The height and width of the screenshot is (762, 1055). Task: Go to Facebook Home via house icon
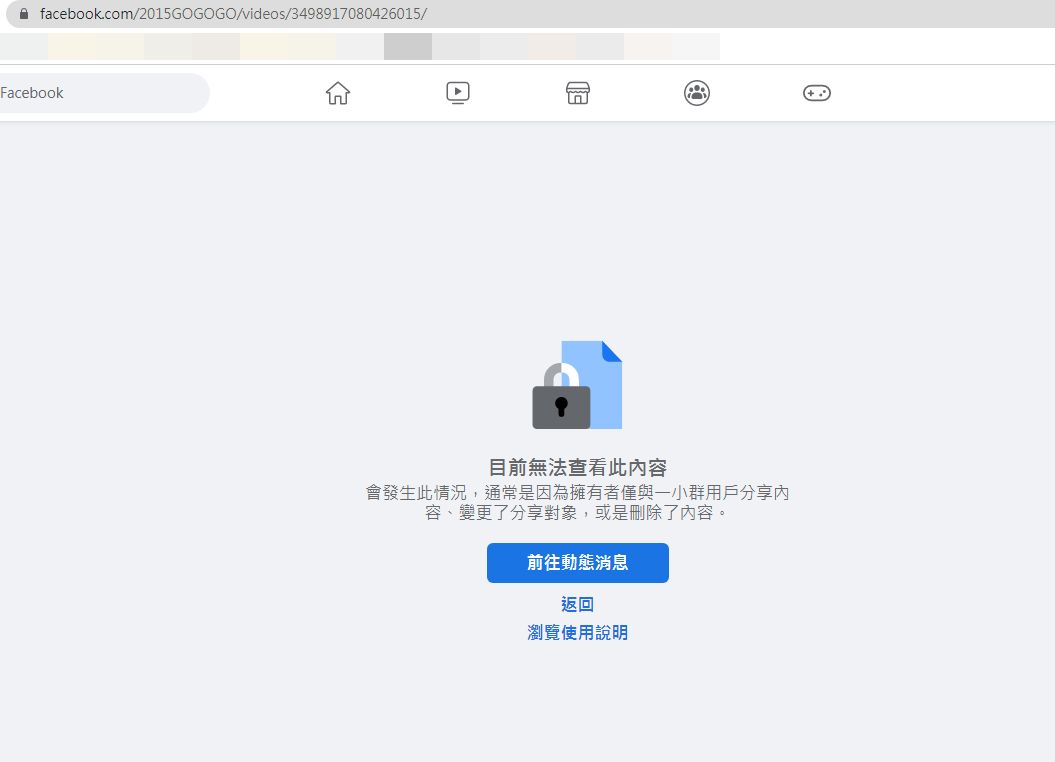338,93
